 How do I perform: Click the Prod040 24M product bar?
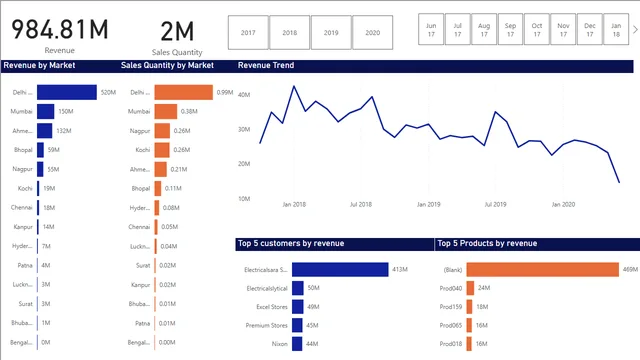tap(470, 288)
